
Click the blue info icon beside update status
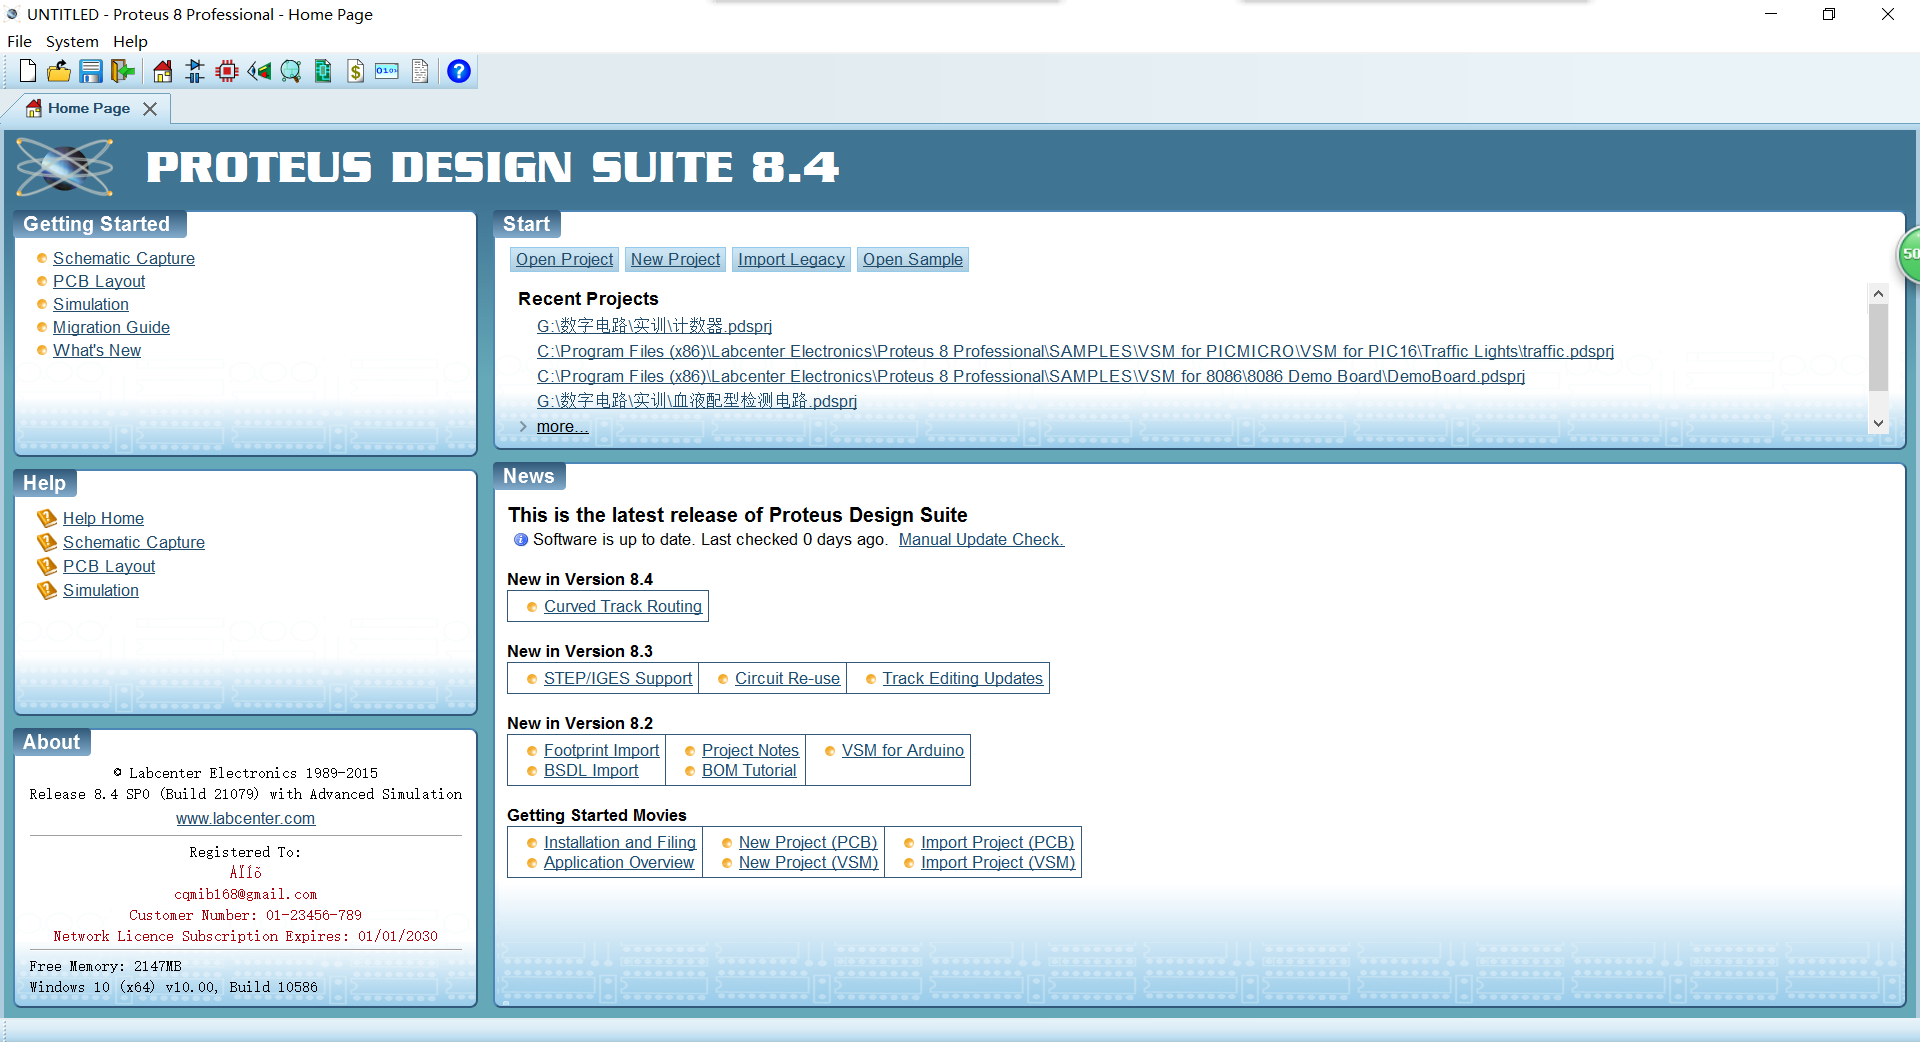tap(520, 540)
